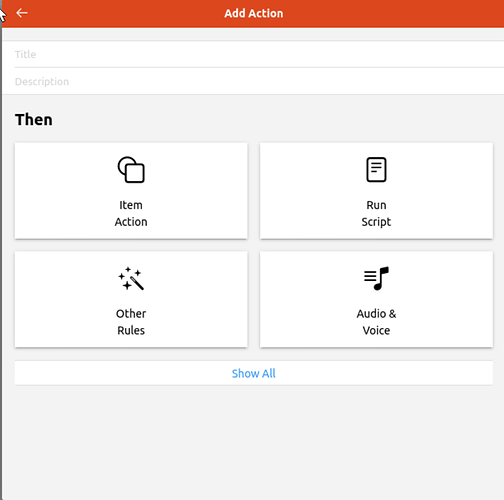Pick the Other Rules magic wand icon
The width and height of the screenshot is (504, 500).
(x=131, y=278)
